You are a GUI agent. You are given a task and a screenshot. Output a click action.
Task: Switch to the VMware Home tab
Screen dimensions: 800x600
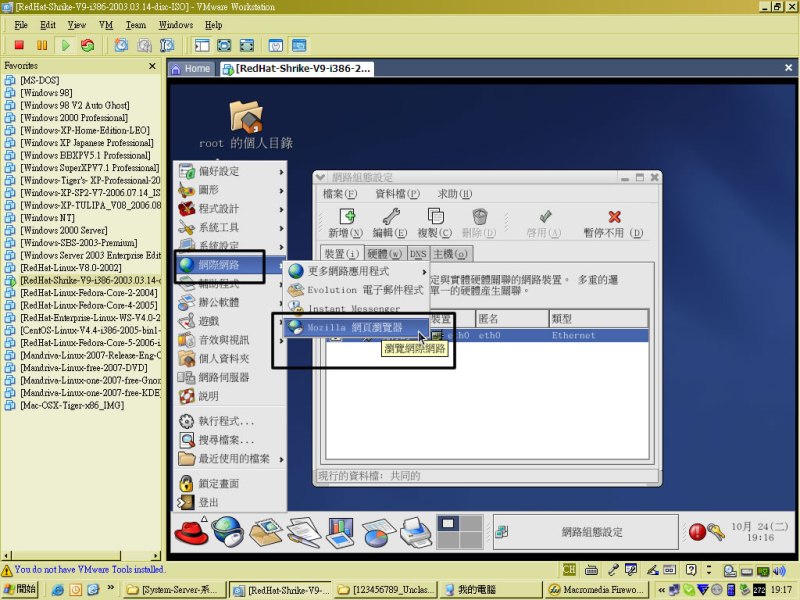191,69
